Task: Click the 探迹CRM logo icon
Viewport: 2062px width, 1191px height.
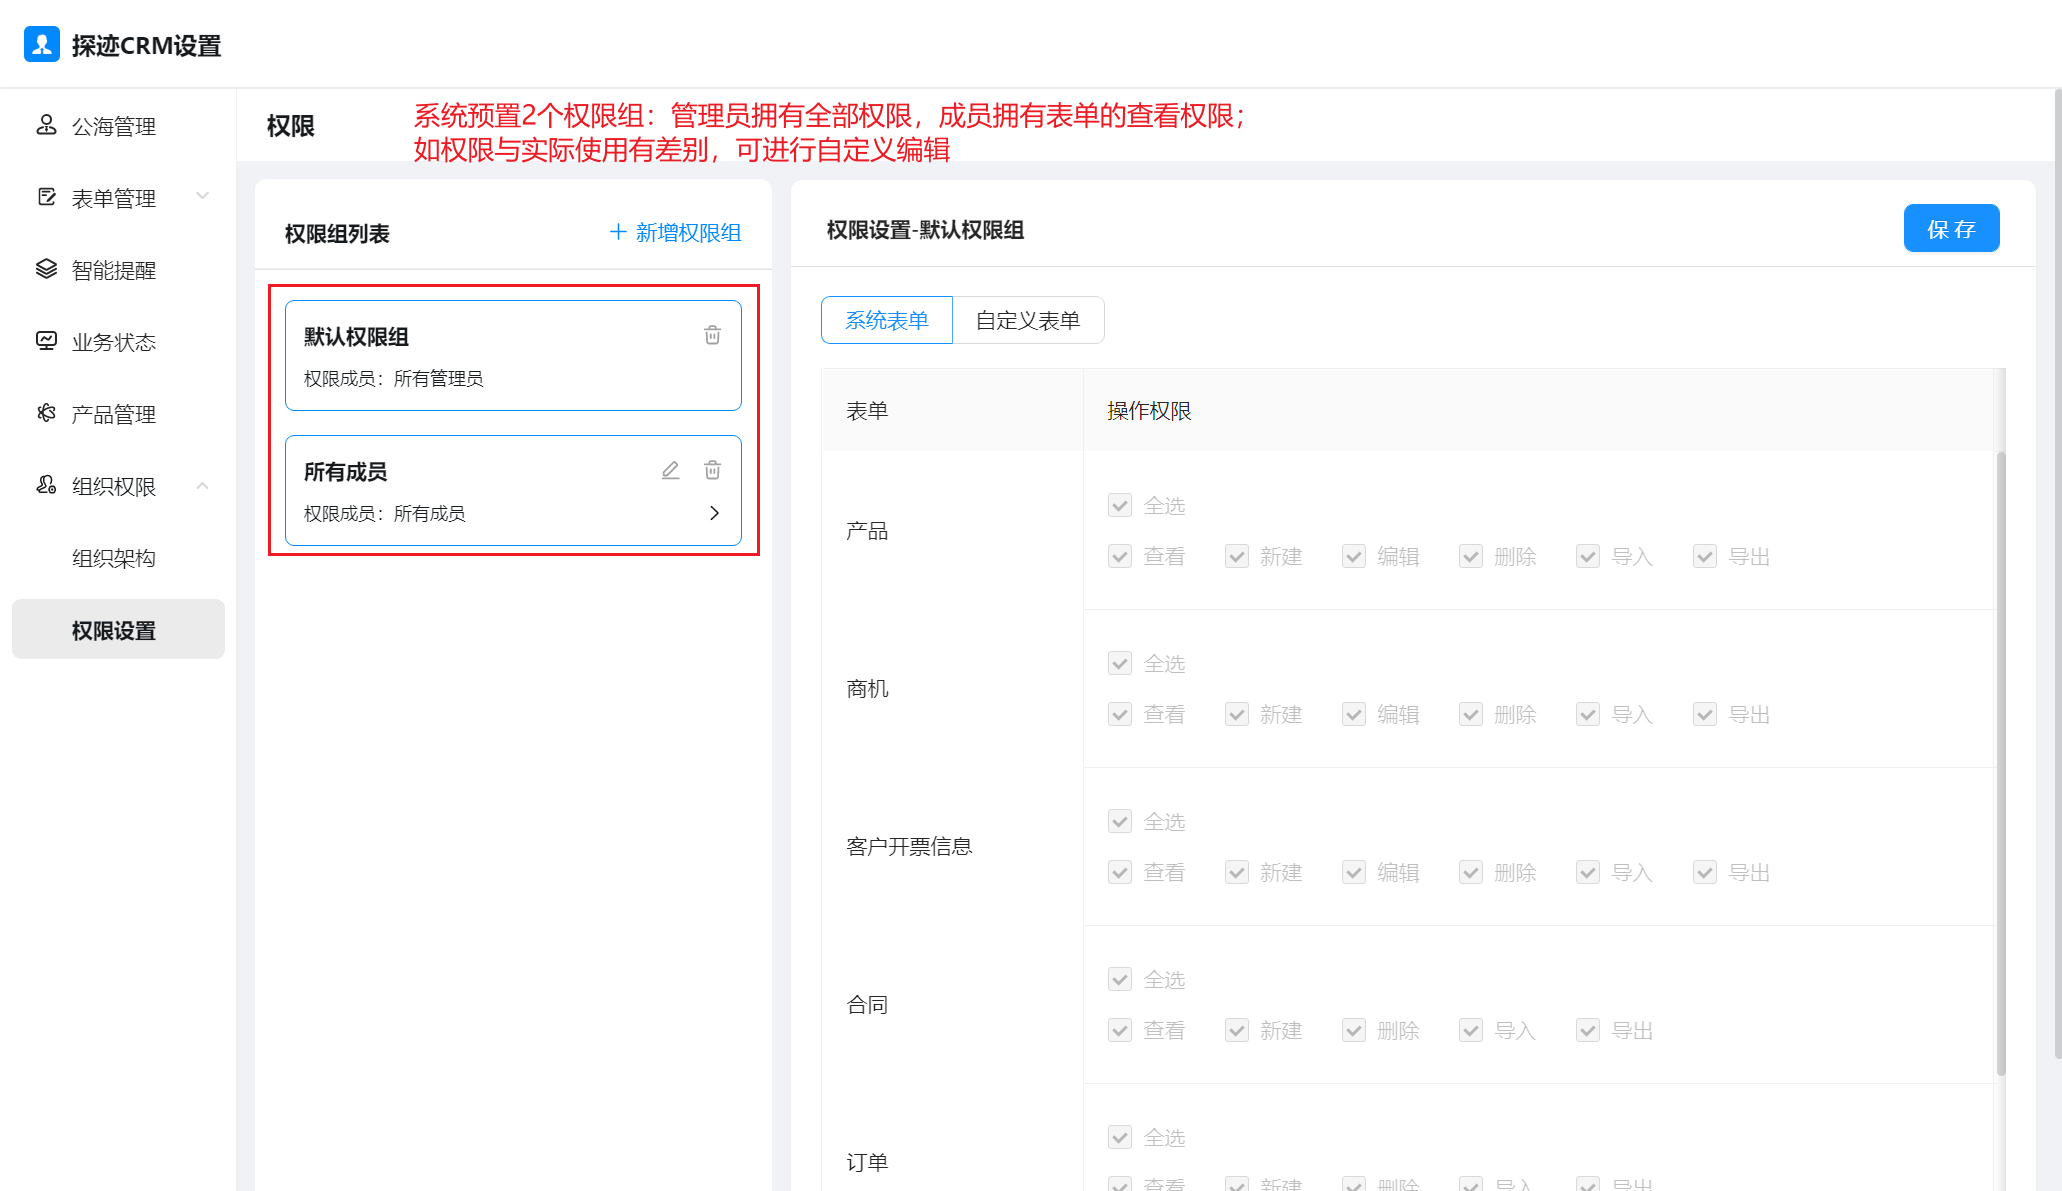Action: [42, 44]
